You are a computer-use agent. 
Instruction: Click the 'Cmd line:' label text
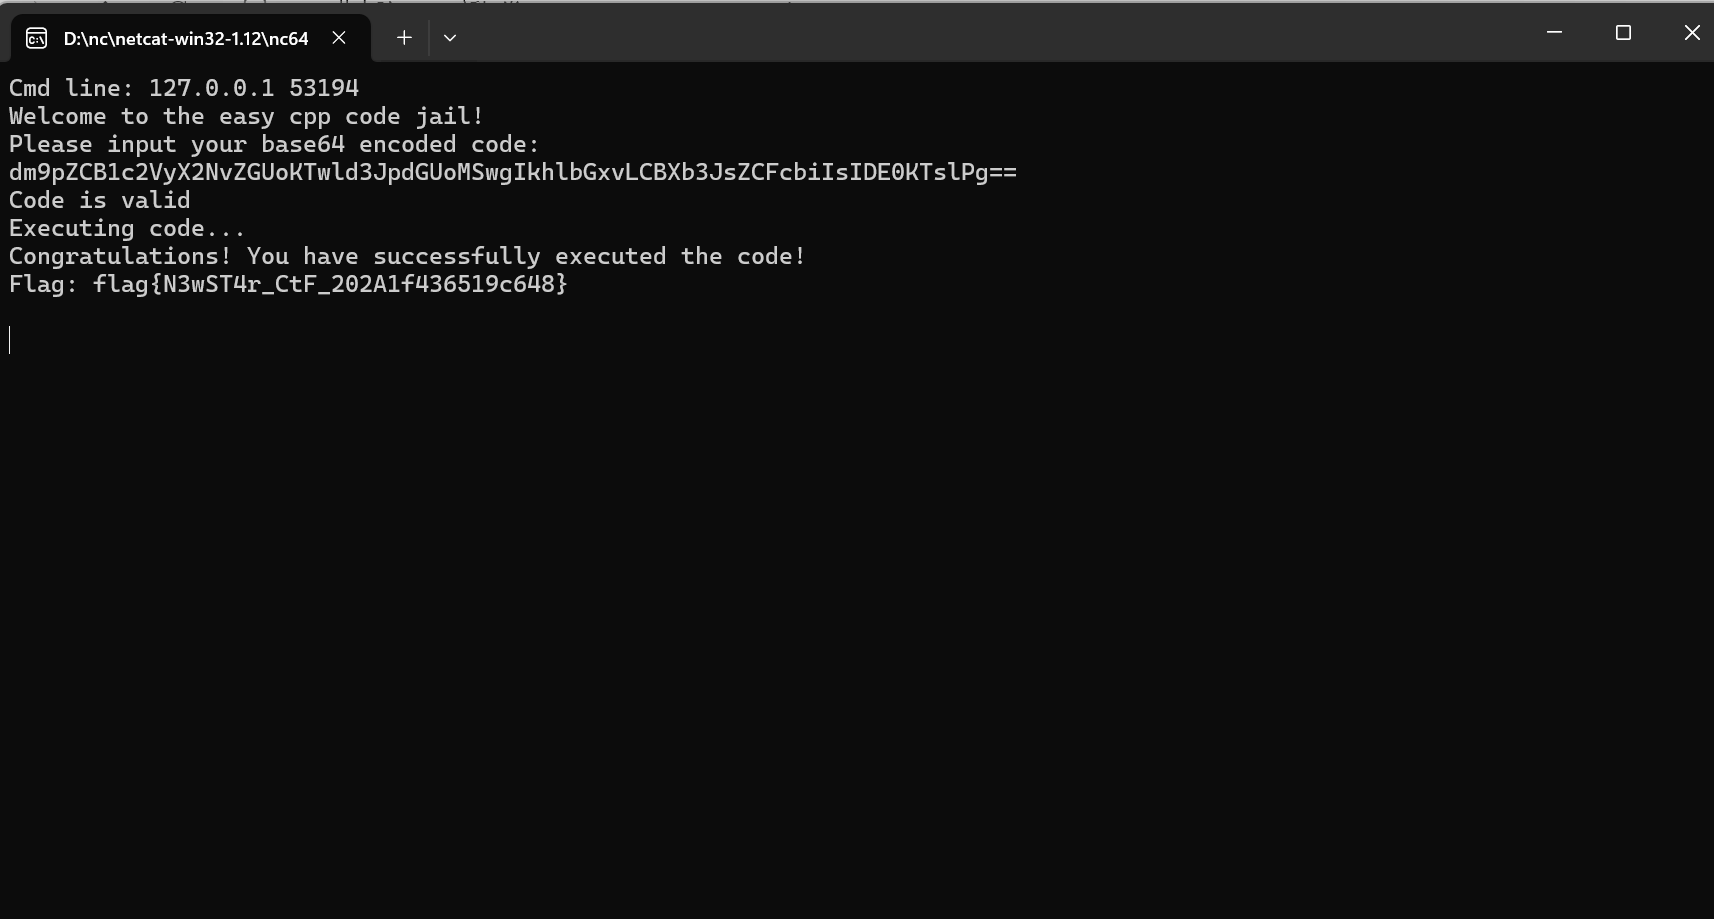(71, 88)
